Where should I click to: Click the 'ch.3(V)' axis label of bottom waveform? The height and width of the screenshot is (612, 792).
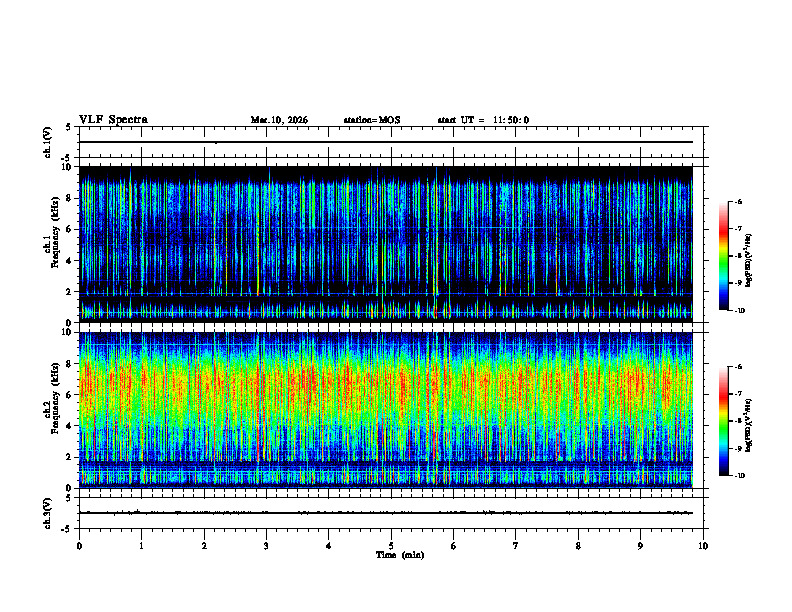click(x=47, y=513)
